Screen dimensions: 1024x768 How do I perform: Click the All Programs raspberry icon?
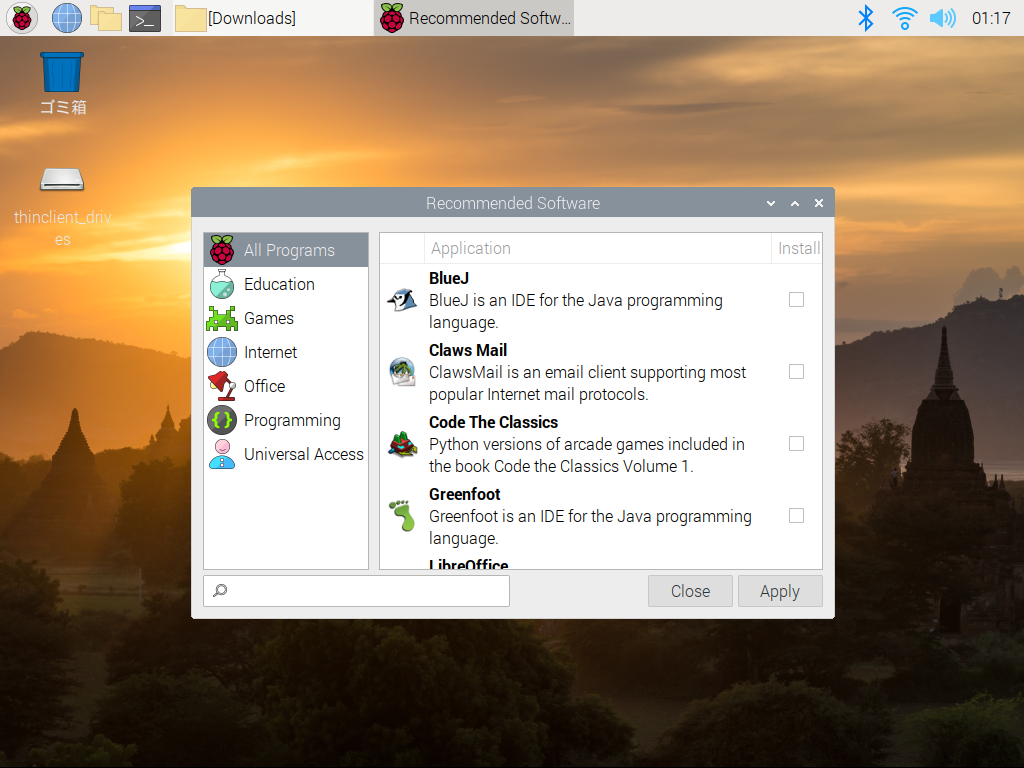click(222, 250)
